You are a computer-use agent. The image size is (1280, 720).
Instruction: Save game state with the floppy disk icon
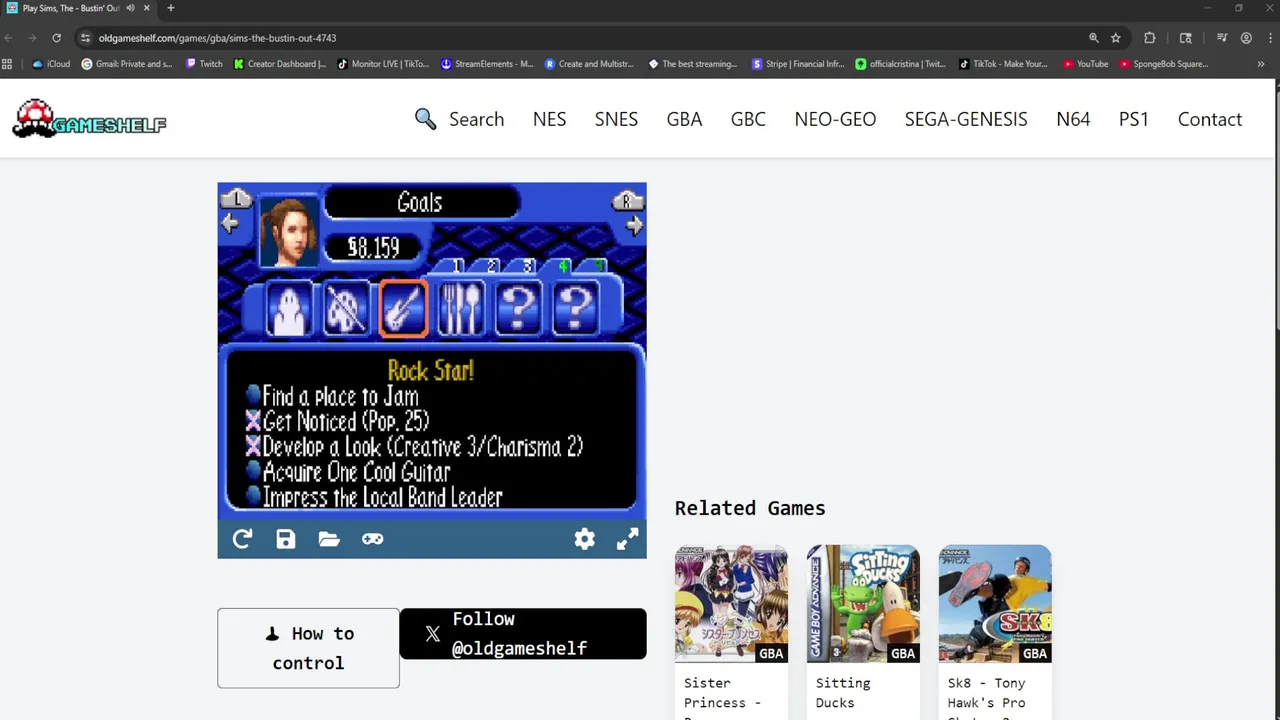tap(286, 539)
